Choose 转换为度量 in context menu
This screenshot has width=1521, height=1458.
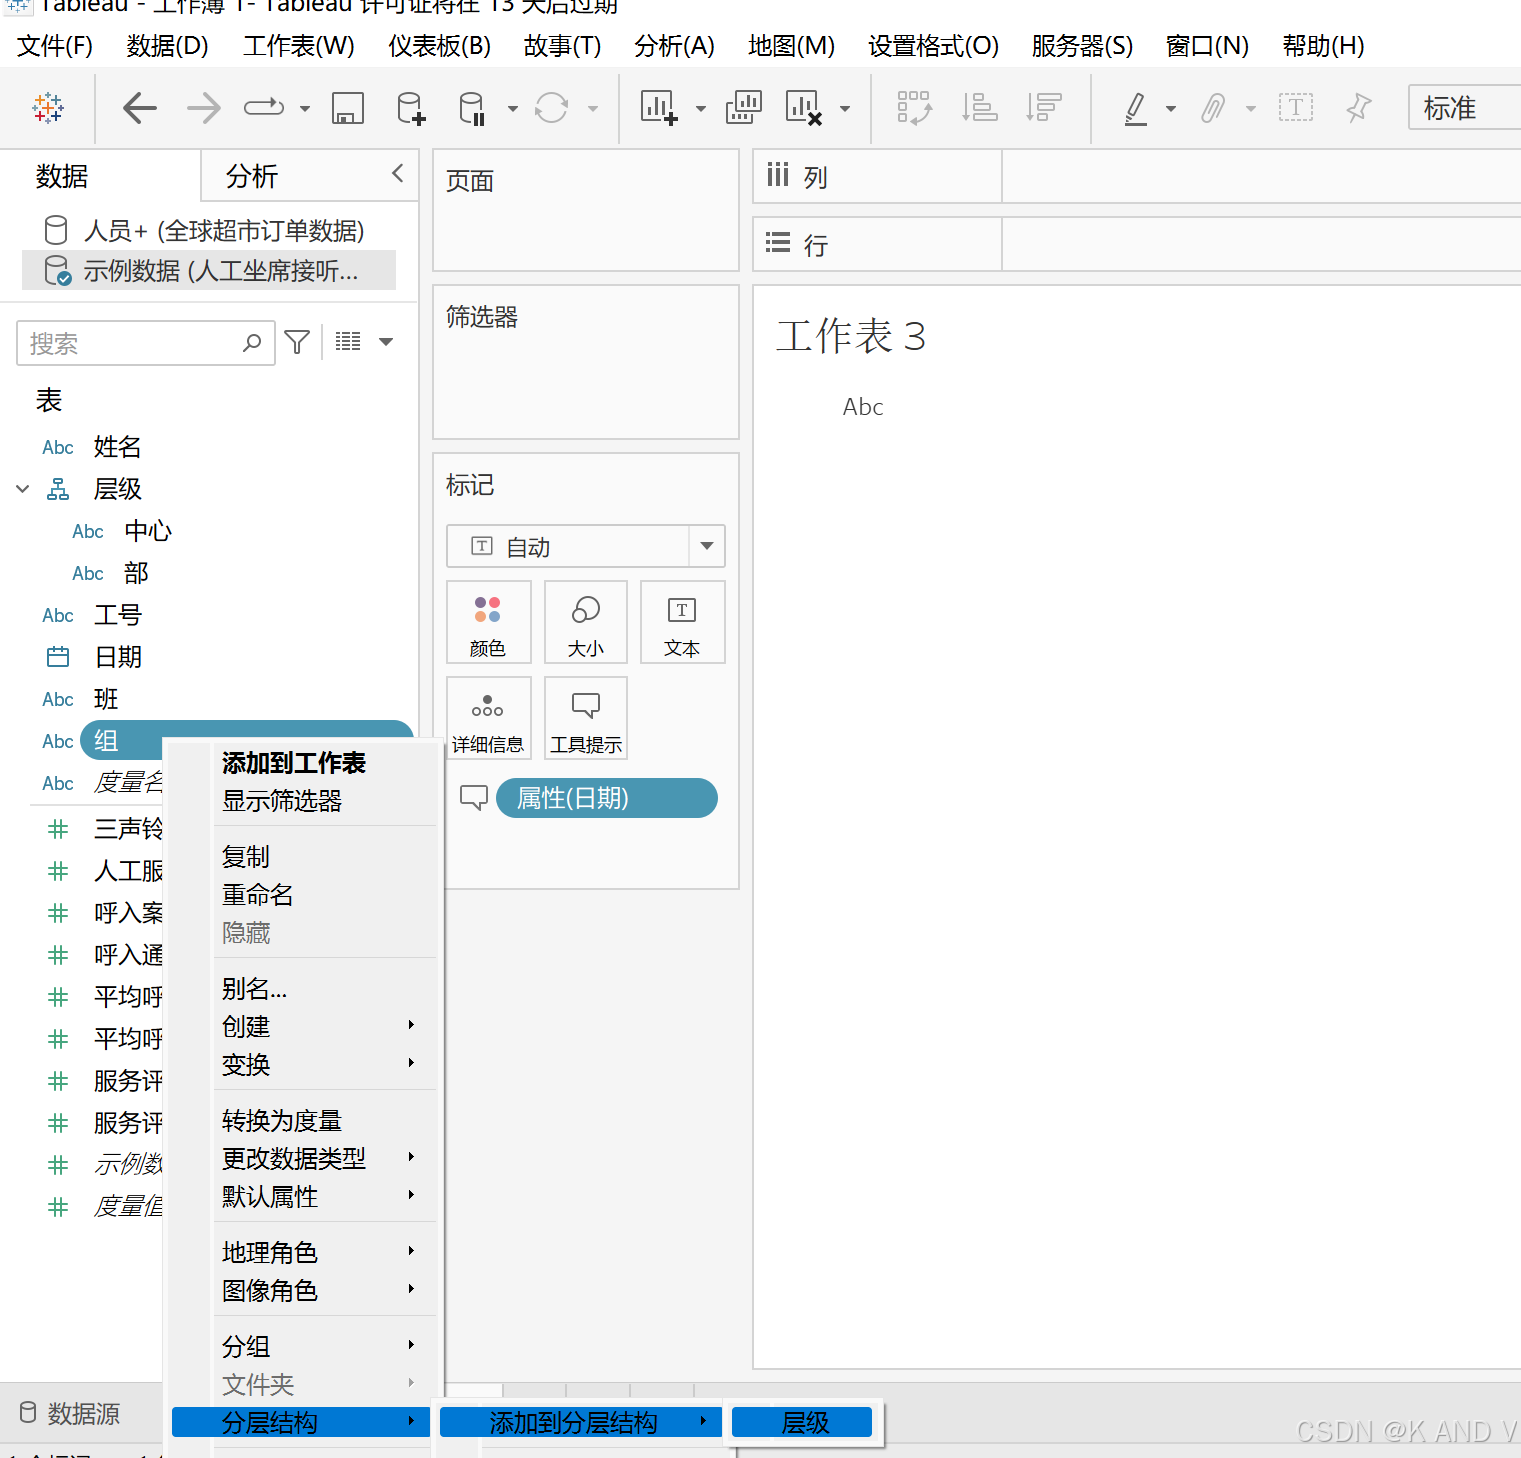[x=282, y=1121]
